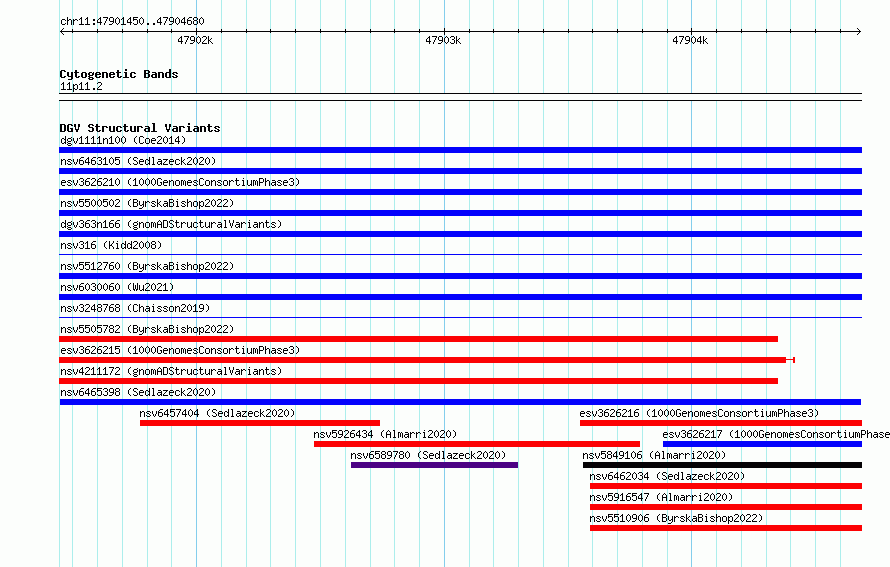Select nsv6462034 (Sedlazeck2020) label

click(667, 476)
